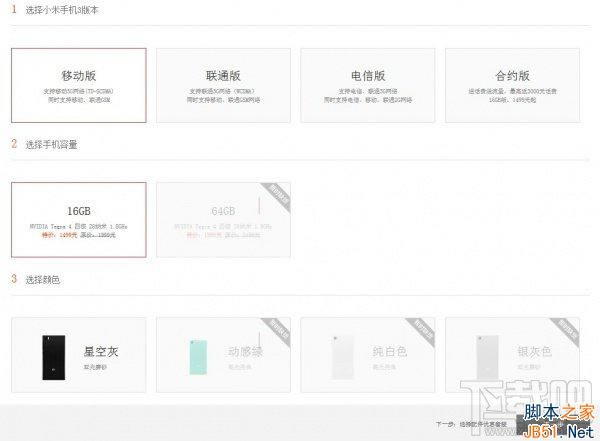600x441 pixels.
Task: Click the white phone image for 纯白色
Action: tap(340, 356)
